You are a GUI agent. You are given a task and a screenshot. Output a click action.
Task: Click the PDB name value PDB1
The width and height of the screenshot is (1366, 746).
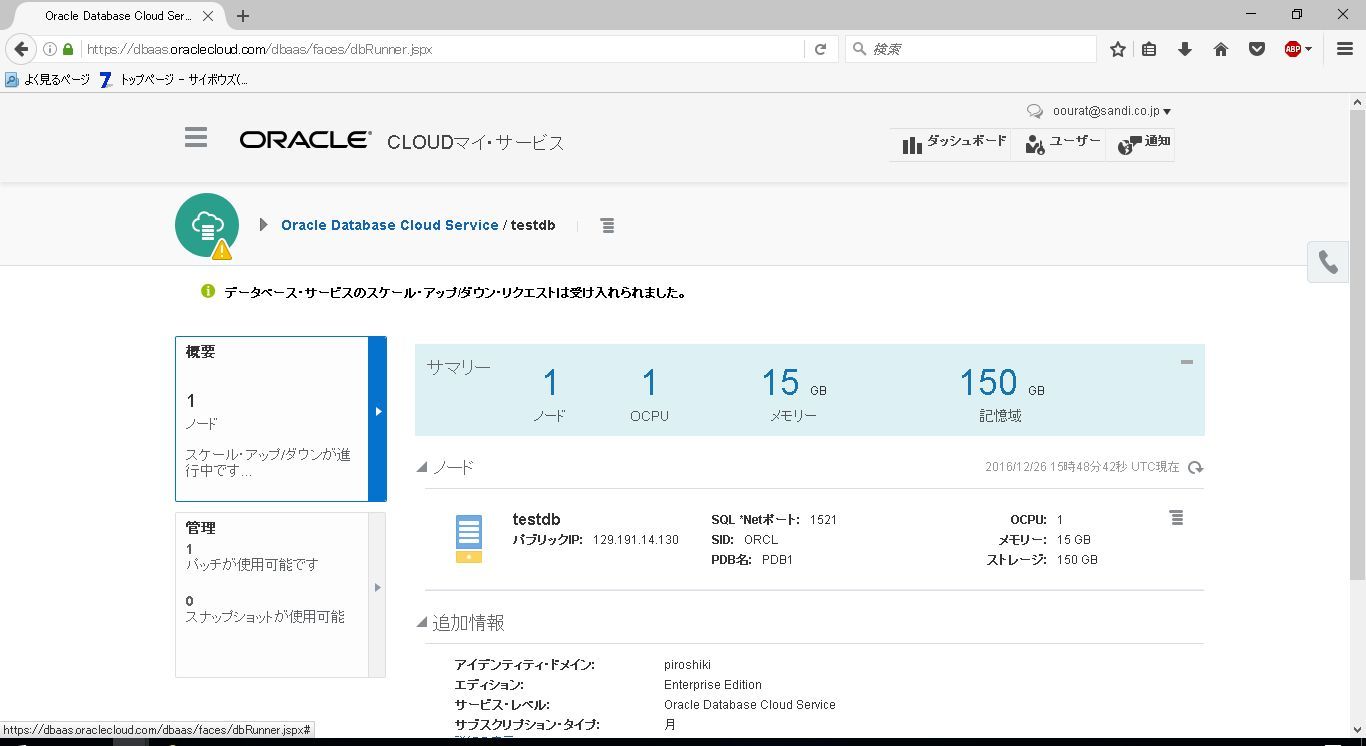(x=777, y=560)
